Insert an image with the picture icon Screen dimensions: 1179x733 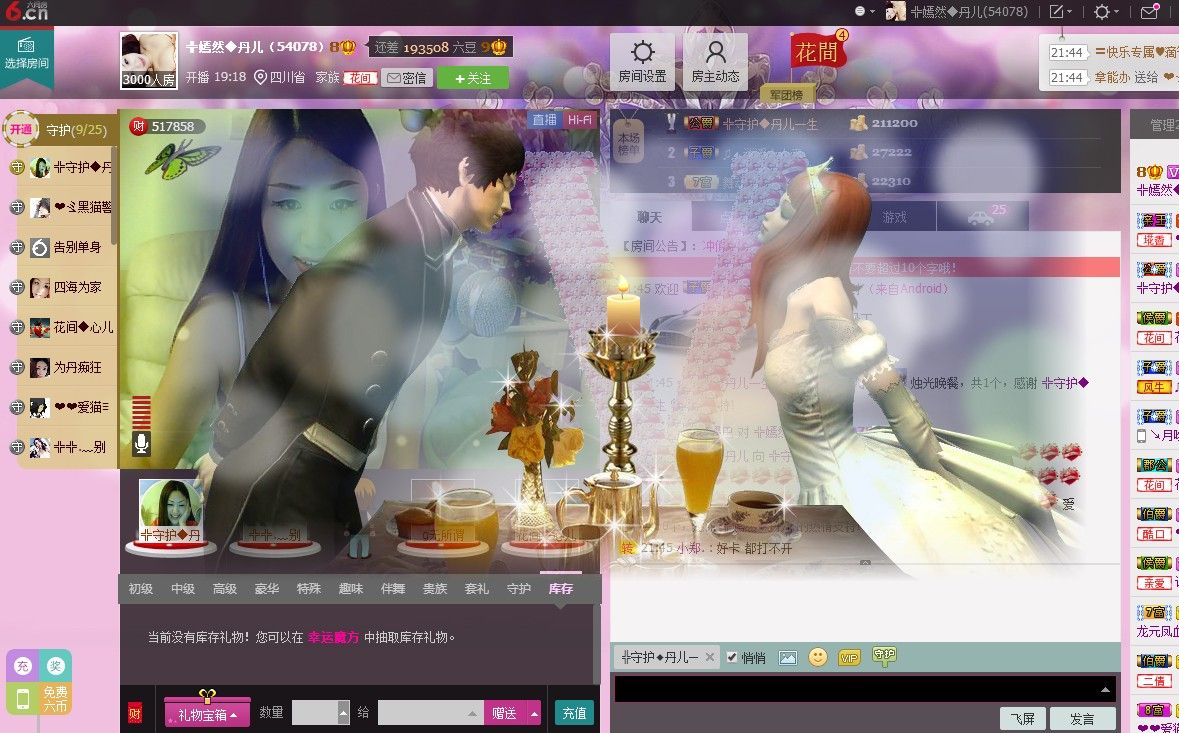[x=787, y=658]
